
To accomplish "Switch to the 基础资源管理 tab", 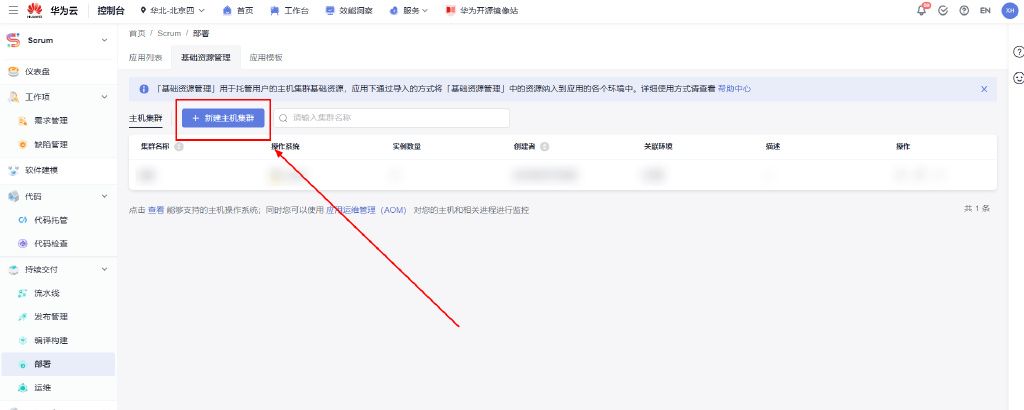I will pos(206,57).
